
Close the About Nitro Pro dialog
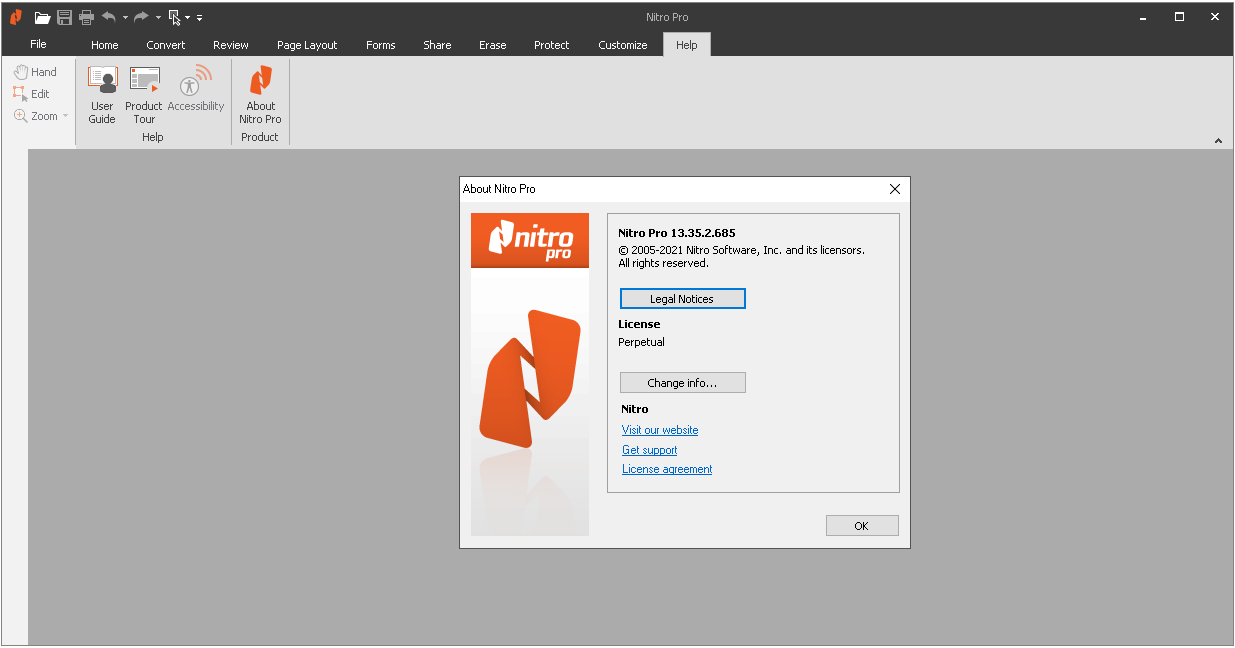coord(895,189)
